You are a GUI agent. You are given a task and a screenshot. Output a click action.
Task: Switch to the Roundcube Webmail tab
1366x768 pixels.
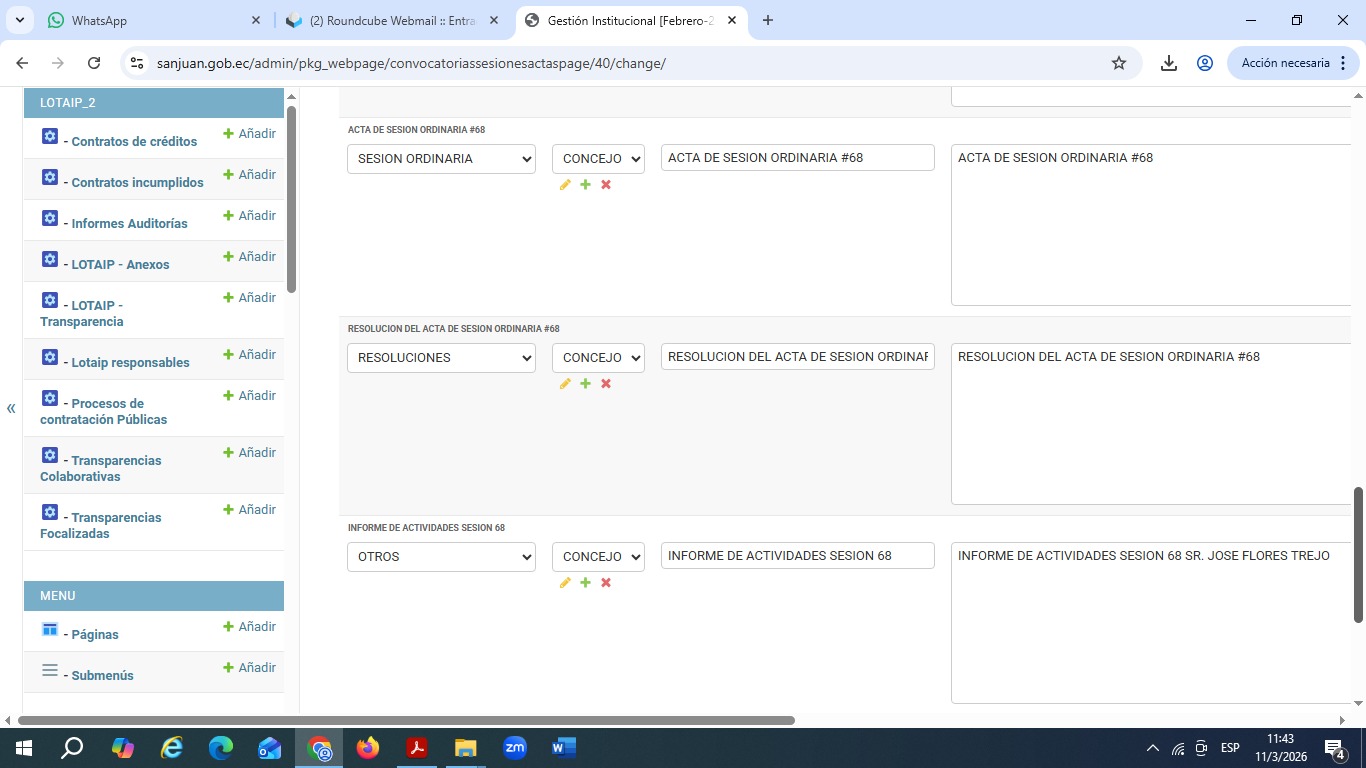pos(390,20)
